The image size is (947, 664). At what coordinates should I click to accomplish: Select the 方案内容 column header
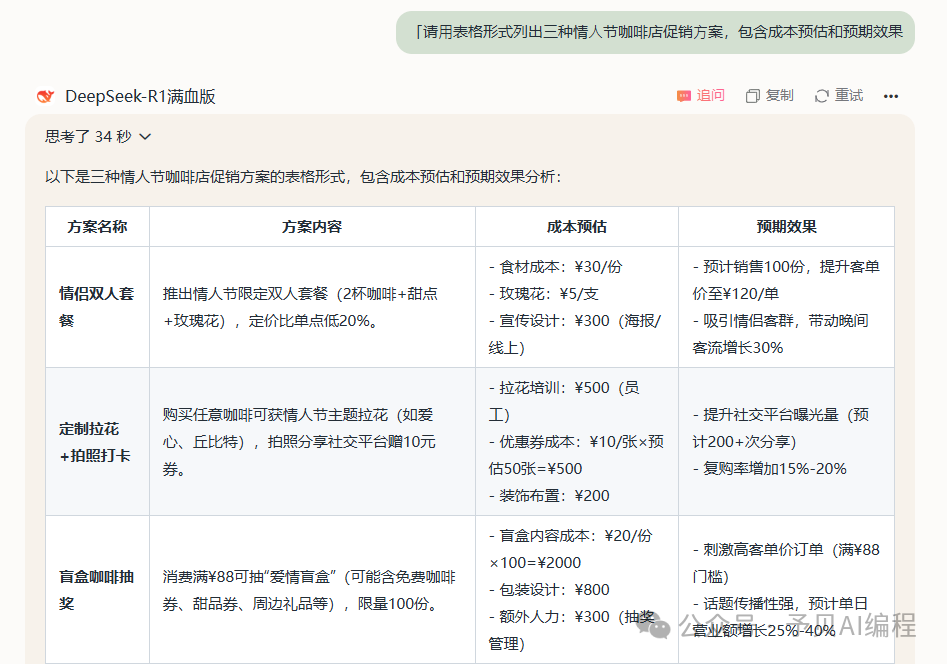tap(312, 227)
